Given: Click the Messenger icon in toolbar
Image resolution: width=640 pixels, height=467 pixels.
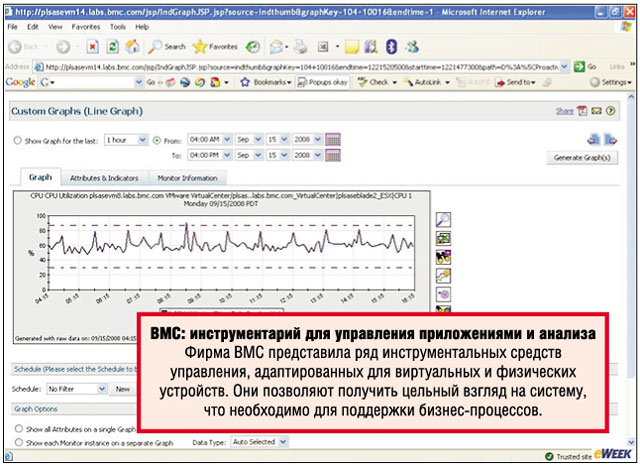Looking at the screenshot, I should (x=412, y=47).
